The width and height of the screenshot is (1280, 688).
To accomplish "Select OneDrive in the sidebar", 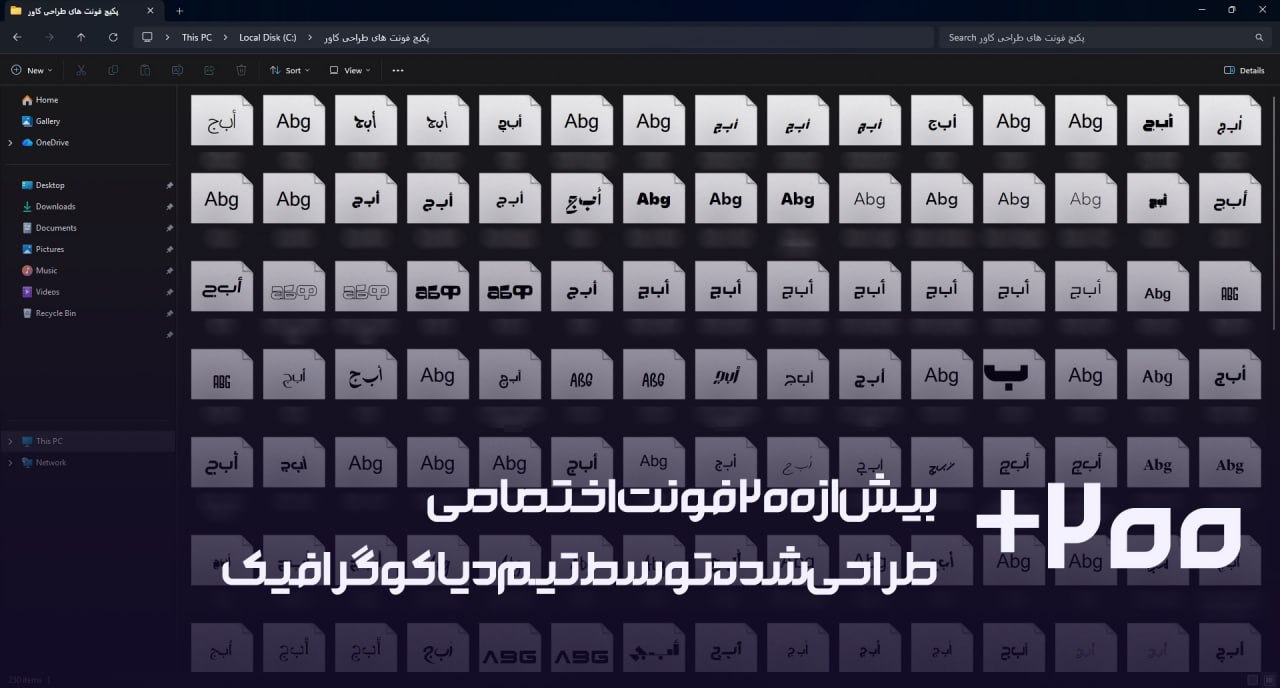I will point(45,143).
